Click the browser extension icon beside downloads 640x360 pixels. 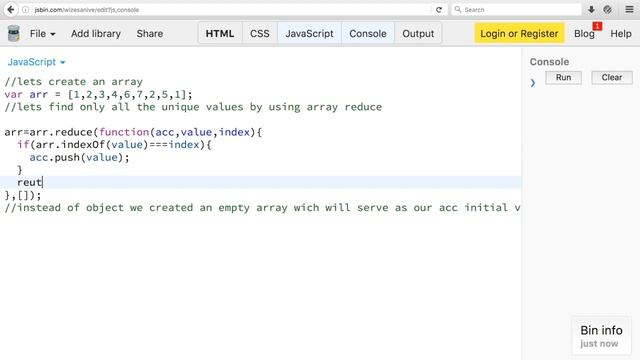coord(607,9)
